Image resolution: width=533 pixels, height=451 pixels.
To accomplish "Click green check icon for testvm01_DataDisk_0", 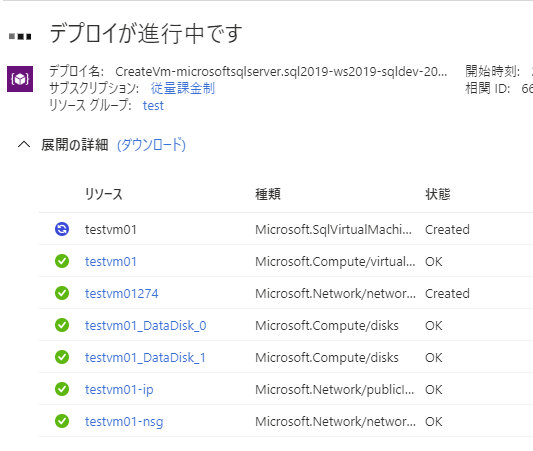I will 62,325.
